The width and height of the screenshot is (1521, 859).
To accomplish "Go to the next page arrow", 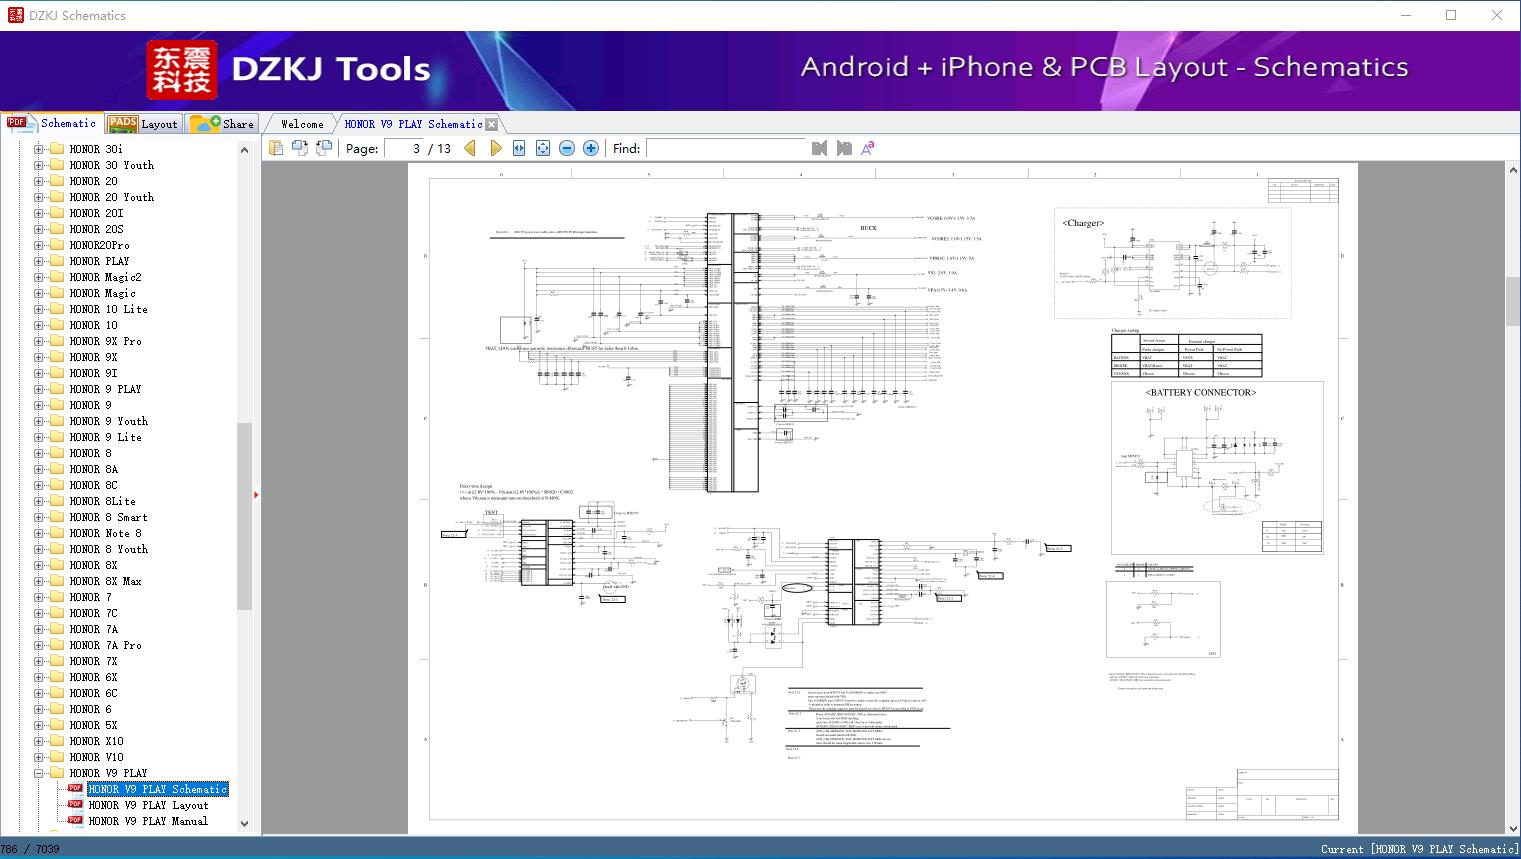I will click(x=495, y=148).
